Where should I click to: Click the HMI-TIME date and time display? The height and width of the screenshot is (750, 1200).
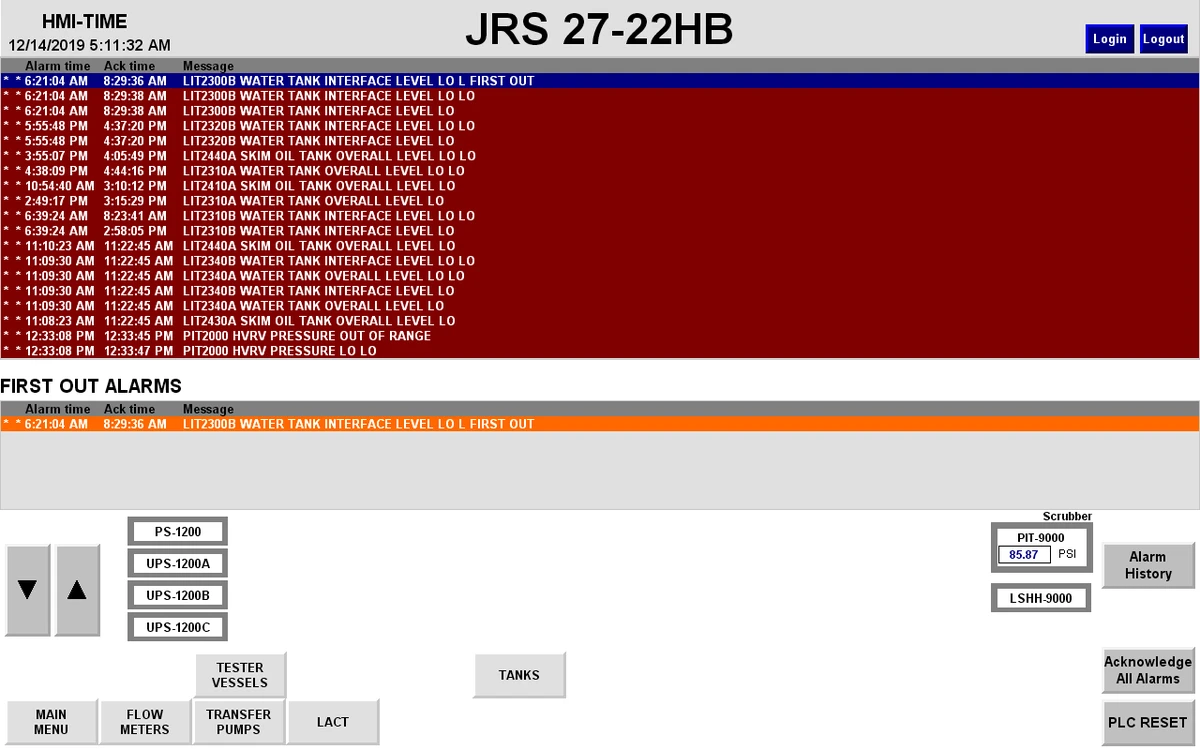click(x=89, y=45)
